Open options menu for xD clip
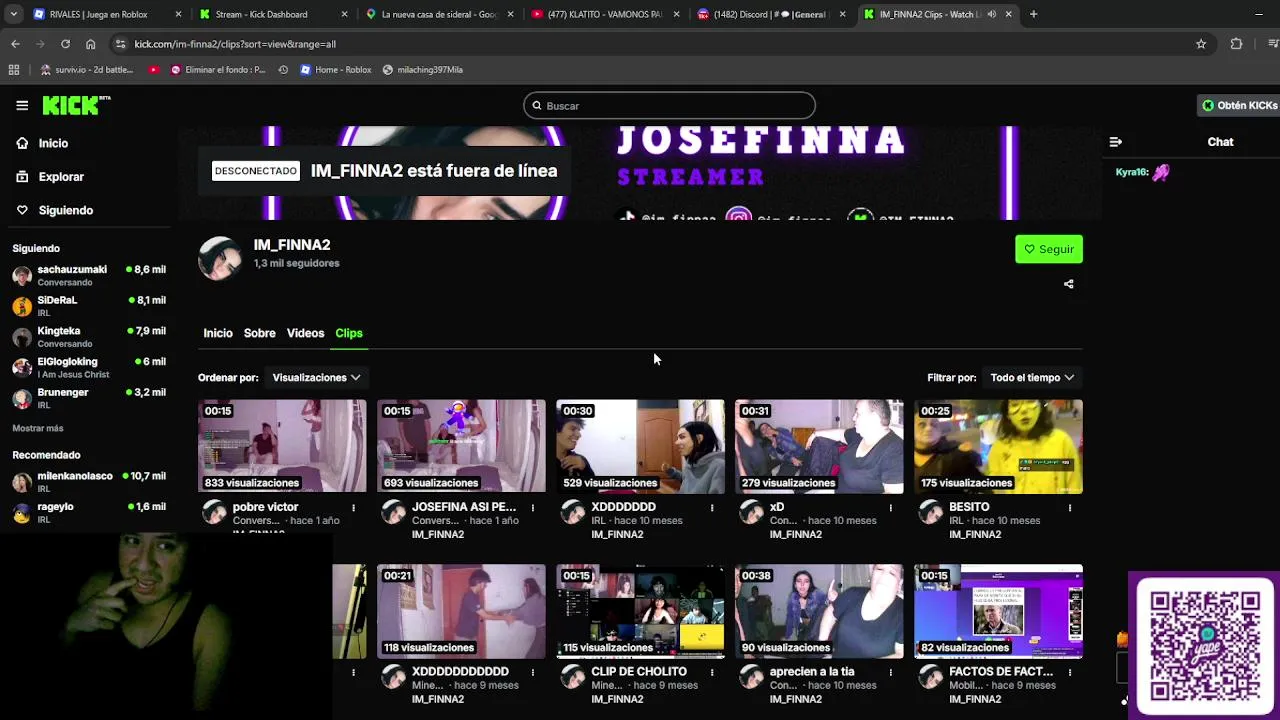Screen dimensions: 1280x720 point(890,508)
